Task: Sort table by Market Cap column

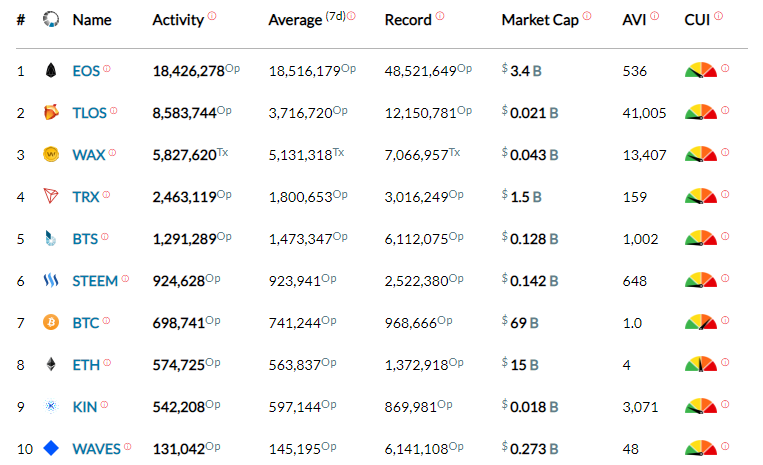Action: tap(539, 20)
